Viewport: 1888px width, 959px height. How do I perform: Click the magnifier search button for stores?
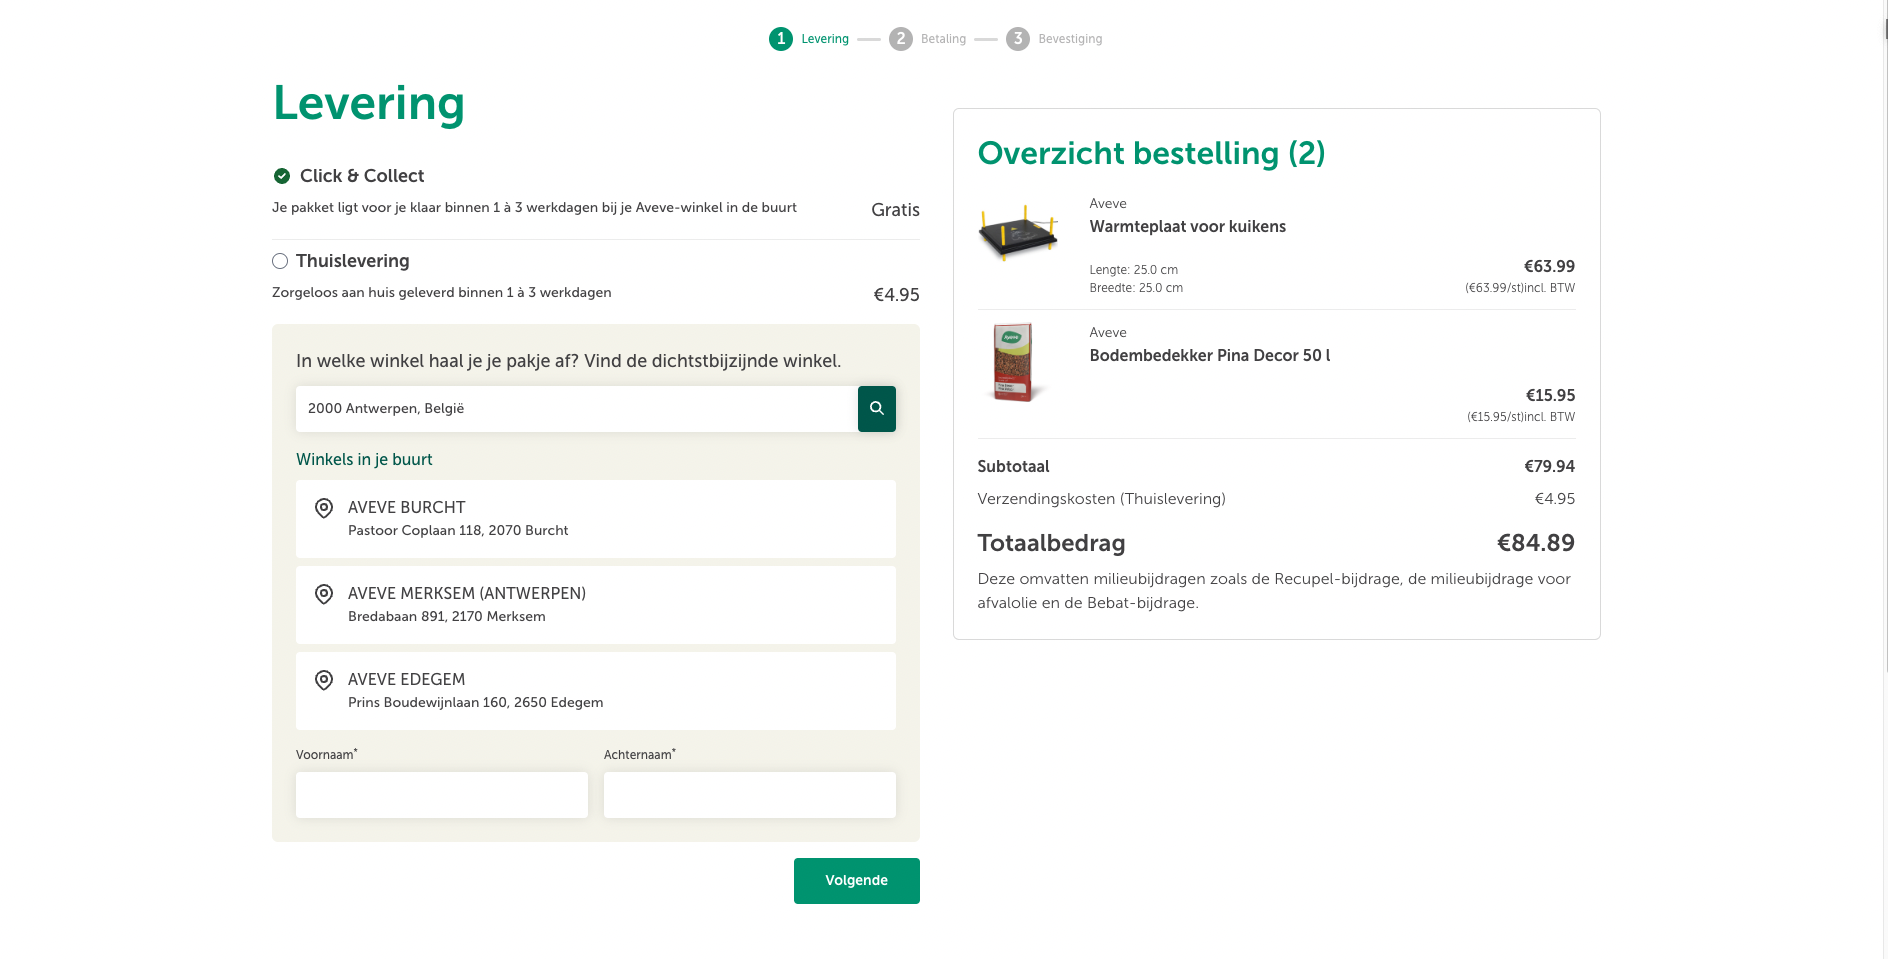coord(876,409)
